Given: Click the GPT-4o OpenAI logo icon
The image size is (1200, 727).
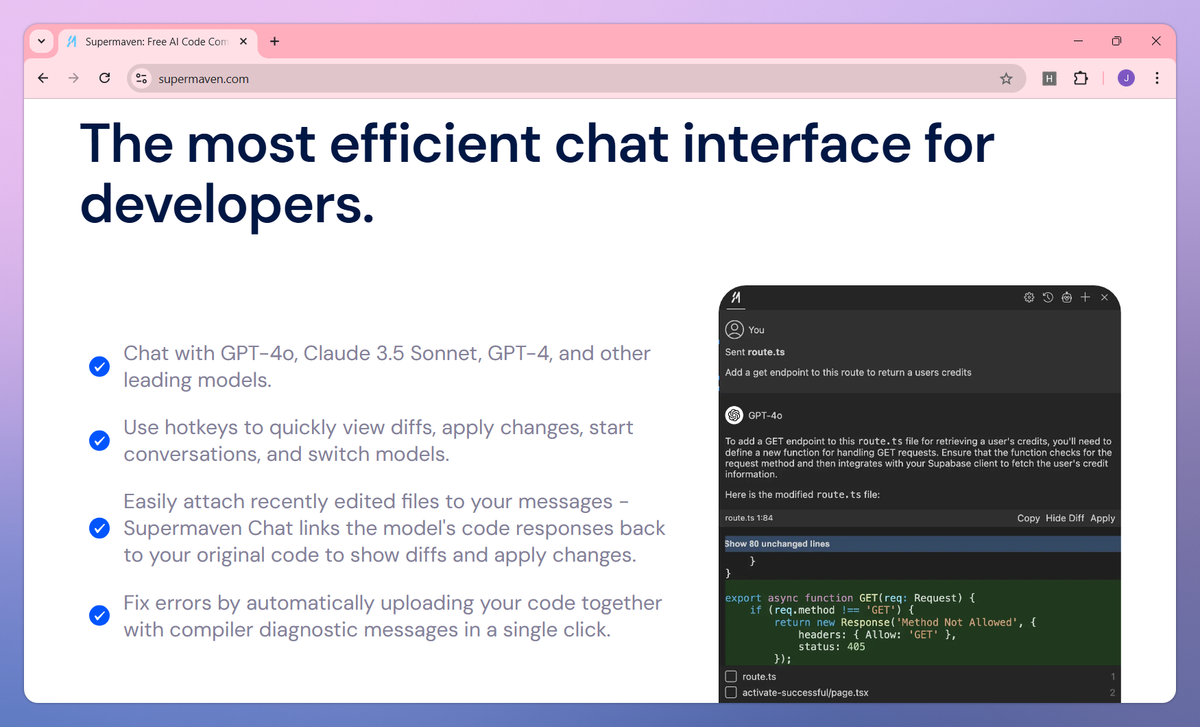Looking at the screenshot, I should (x=734, y=414).
